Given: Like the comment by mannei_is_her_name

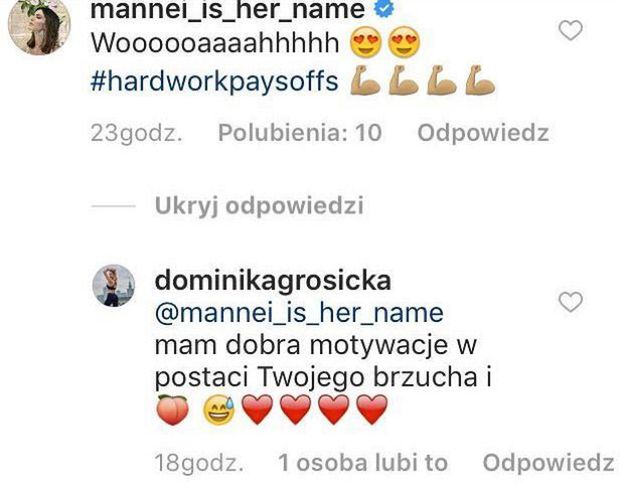Looking at the screenshot, I should click(x=570, y=31).
